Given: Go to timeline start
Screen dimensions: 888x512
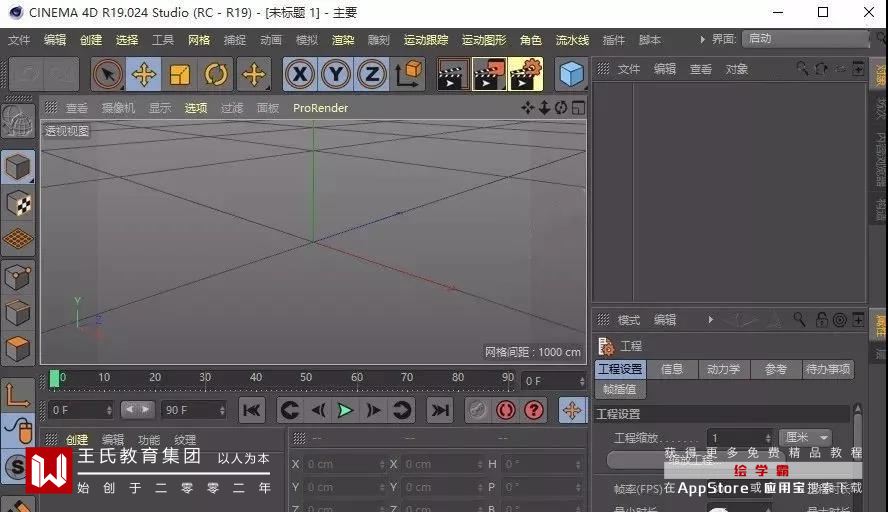Looking at the screenshot, I should tap(251, 410).
